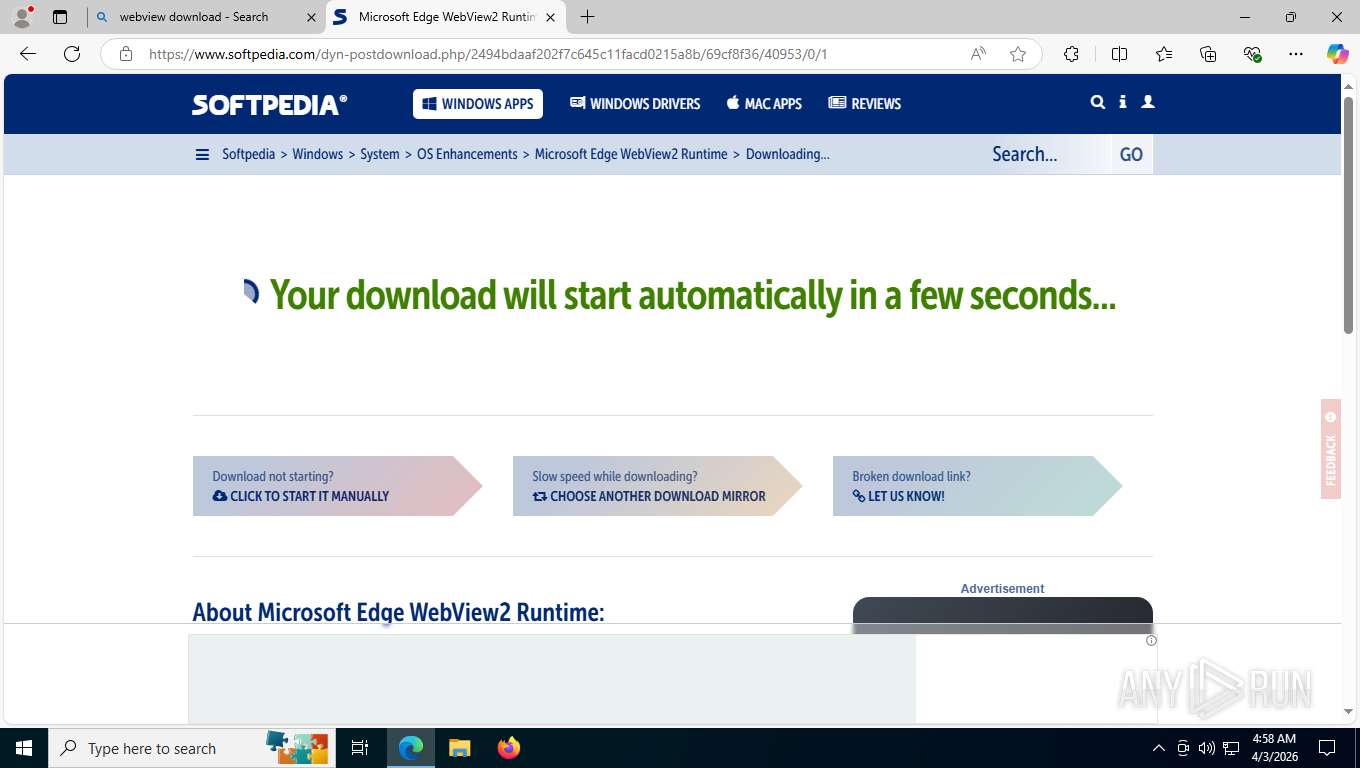Click the Softpedia logo

click(x=270, y=104)
